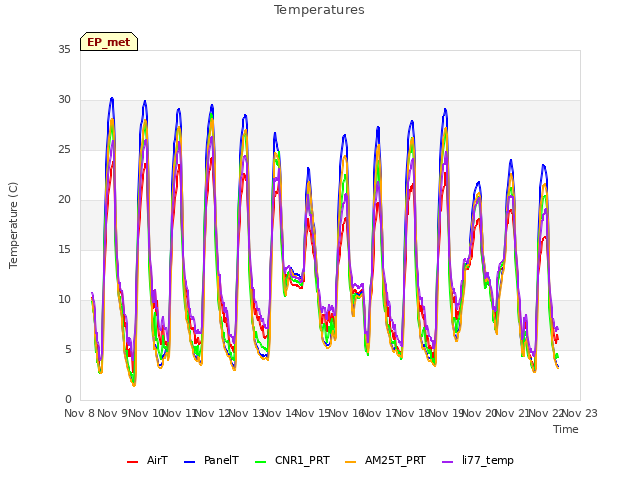
Task: Click the 30 y-axis tick label
Action: pos(64,99)
